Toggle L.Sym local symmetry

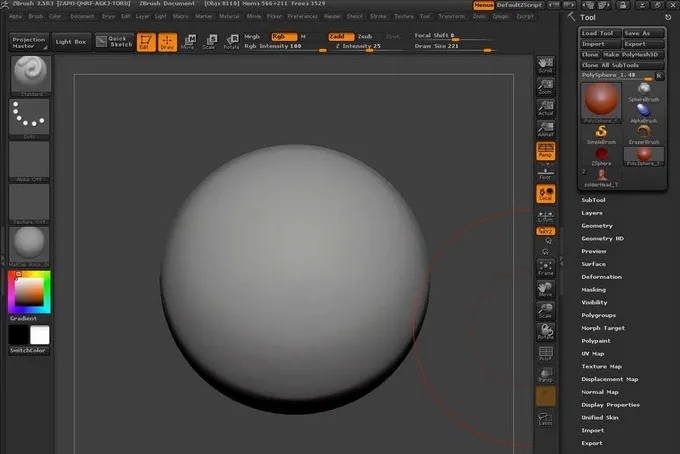coord(545,216)
